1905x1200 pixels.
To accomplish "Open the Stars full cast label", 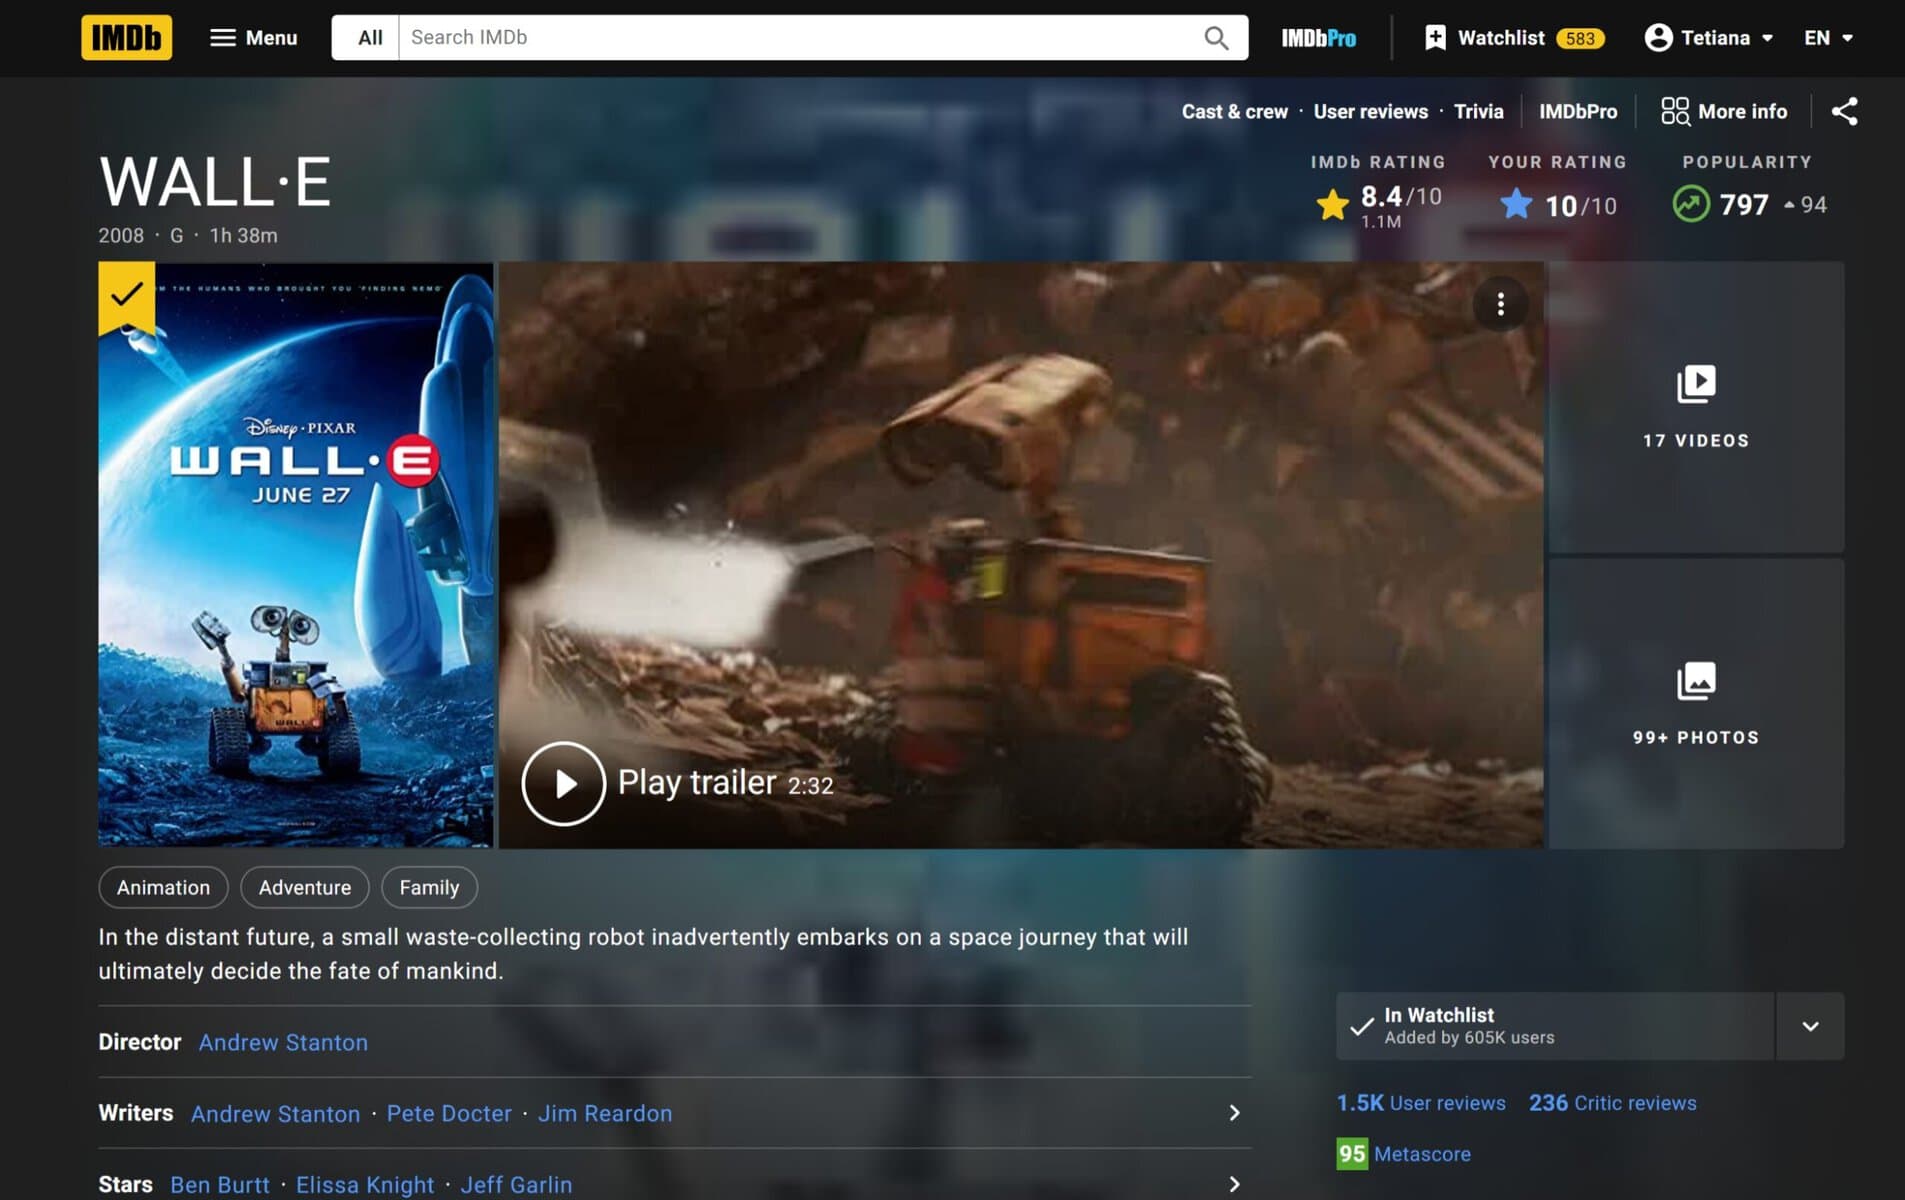I will 125,1185.
